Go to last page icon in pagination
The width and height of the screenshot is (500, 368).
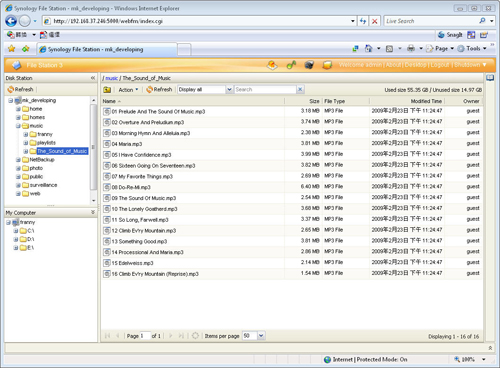(x=181, y=336)
